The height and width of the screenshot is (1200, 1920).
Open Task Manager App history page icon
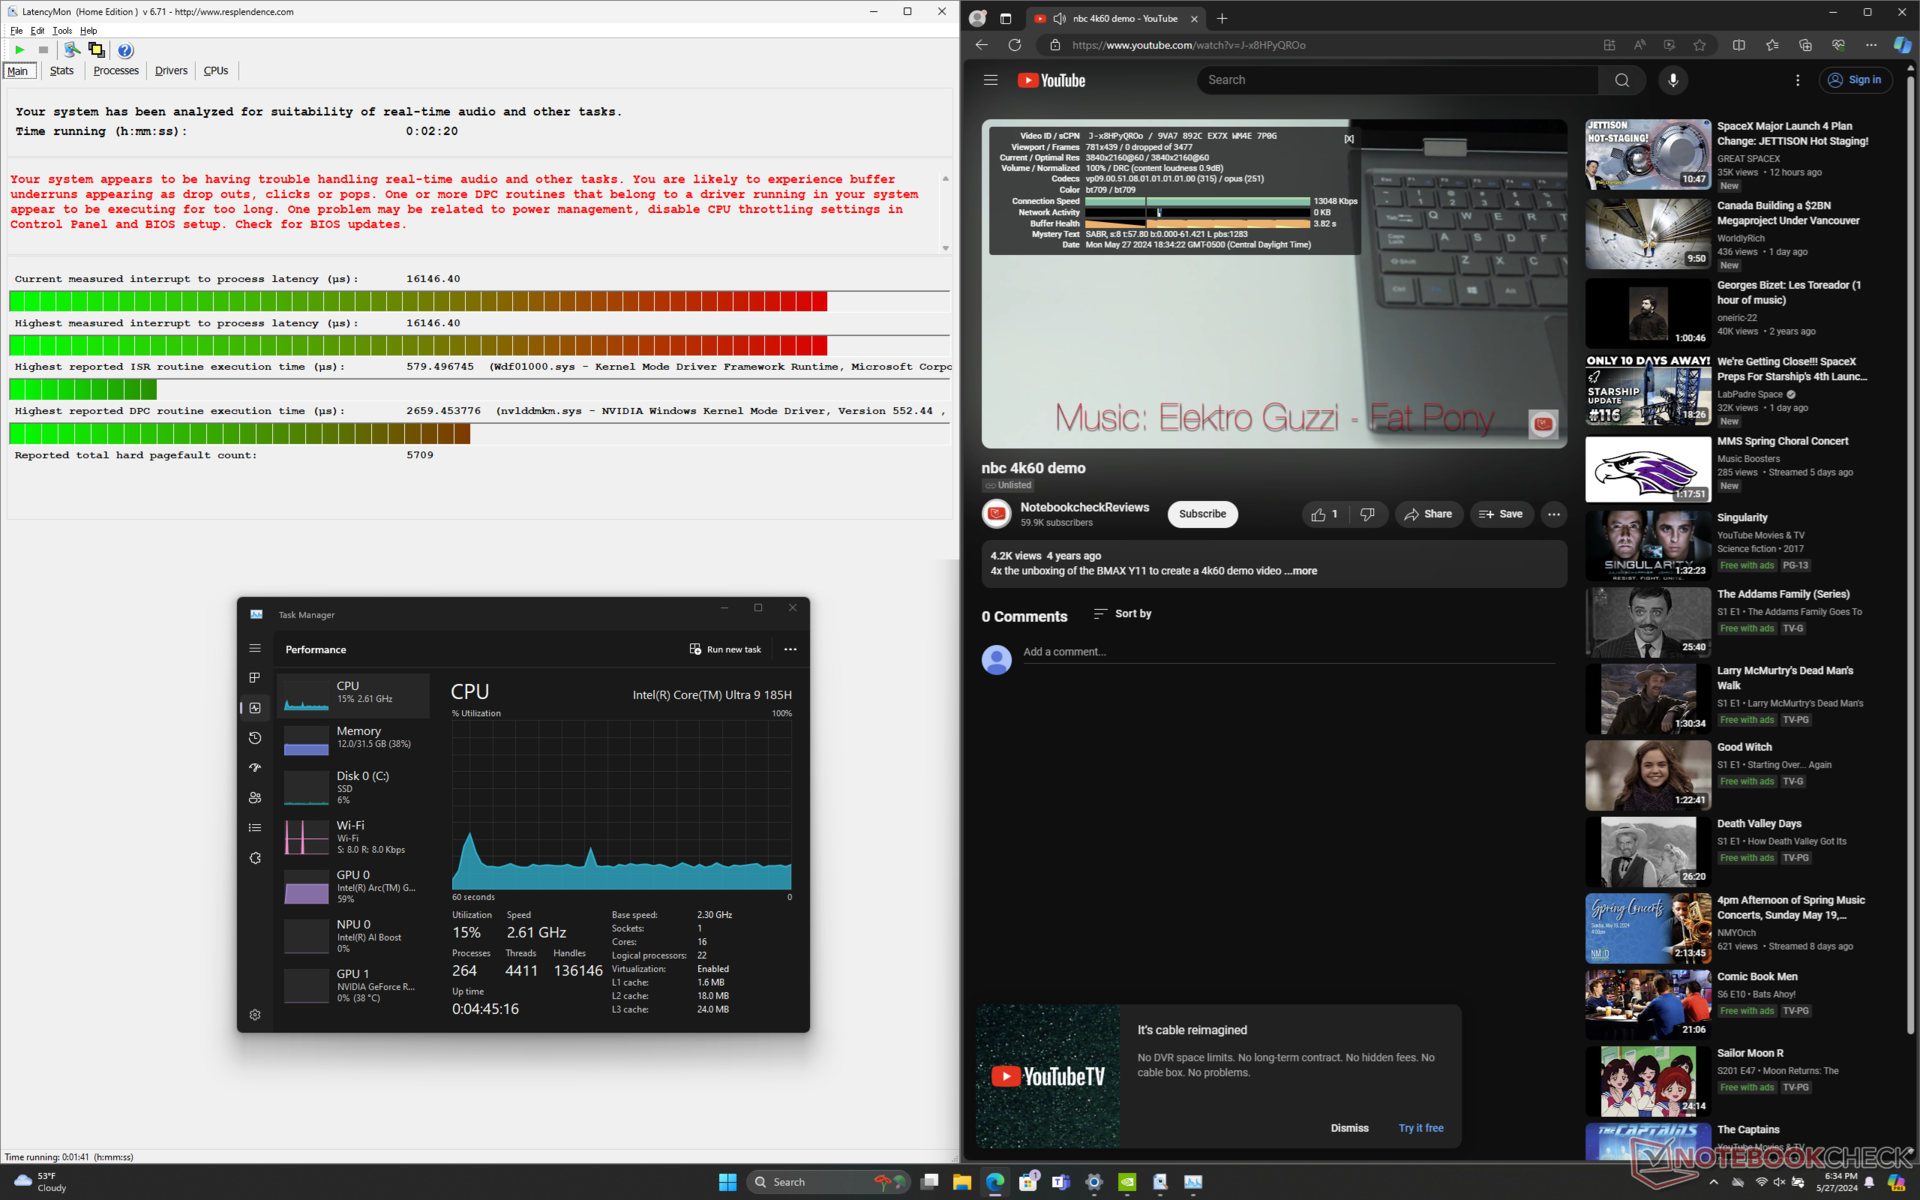click(x=255, y=738)
